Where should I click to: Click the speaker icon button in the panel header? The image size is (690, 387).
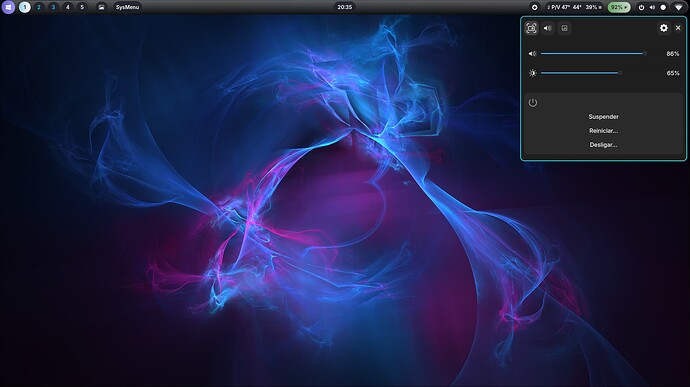click(547, 28)
